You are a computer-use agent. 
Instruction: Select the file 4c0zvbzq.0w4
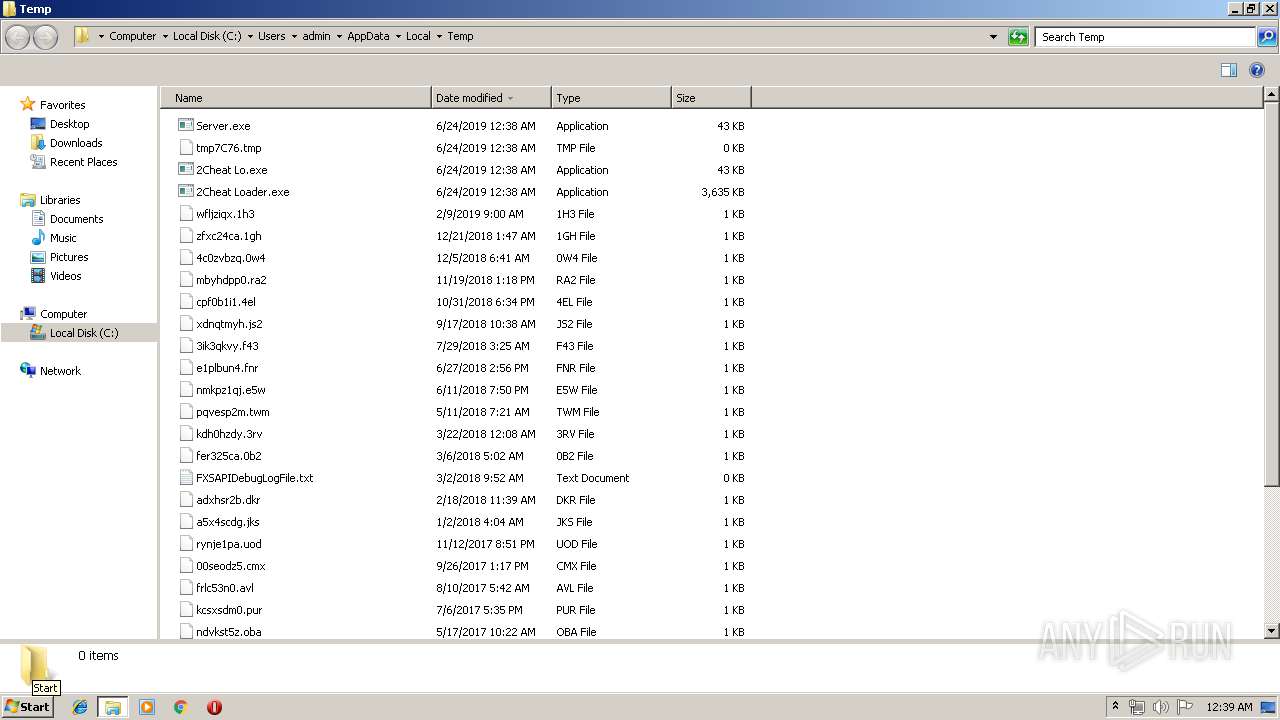(x=230, y=258)
